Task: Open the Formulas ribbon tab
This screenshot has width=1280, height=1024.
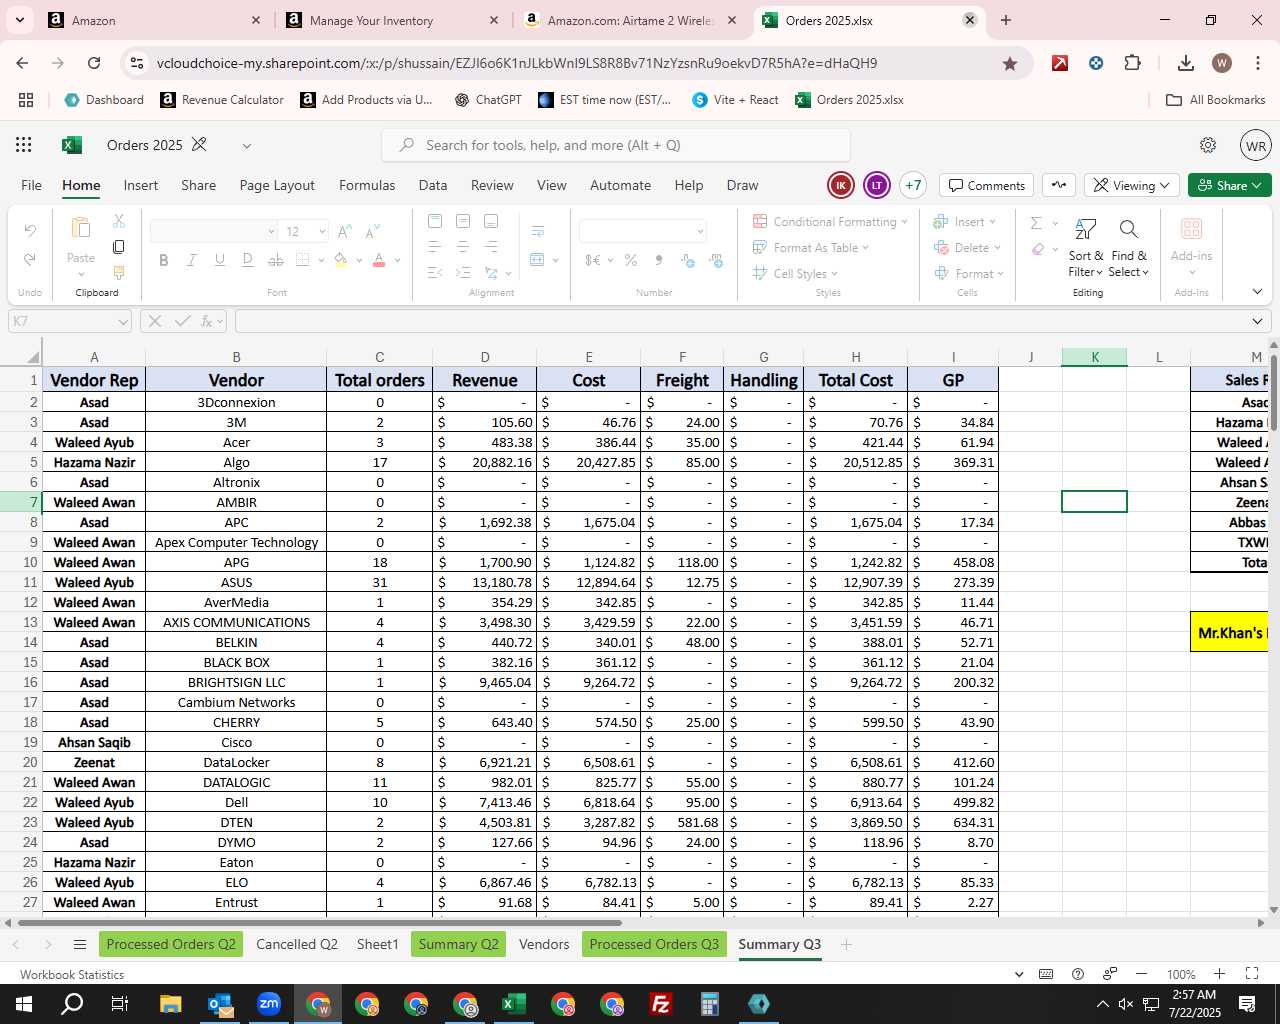Action: coord(367,185)
